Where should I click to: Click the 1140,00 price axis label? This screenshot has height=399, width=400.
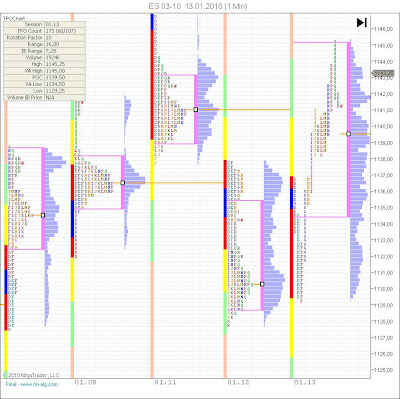pos(383,127)
